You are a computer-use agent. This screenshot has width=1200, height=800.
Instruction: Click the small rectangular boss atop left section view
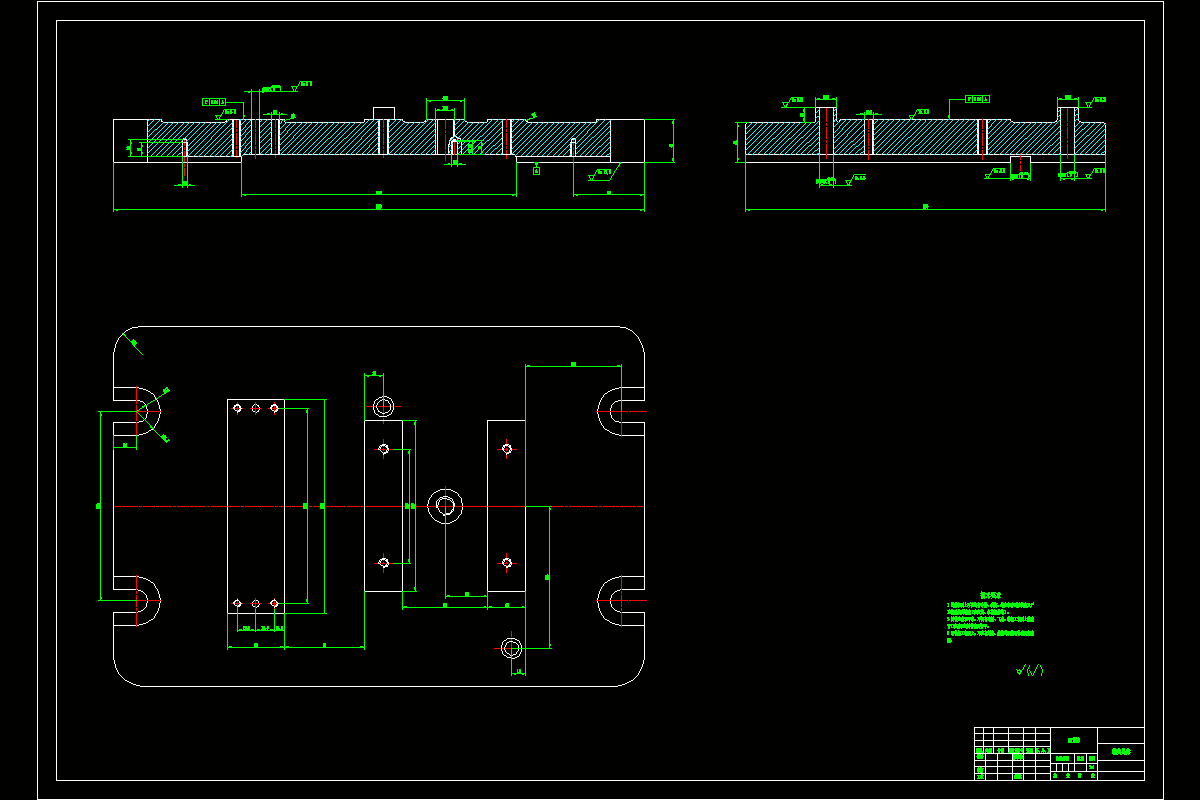(385, 113)
